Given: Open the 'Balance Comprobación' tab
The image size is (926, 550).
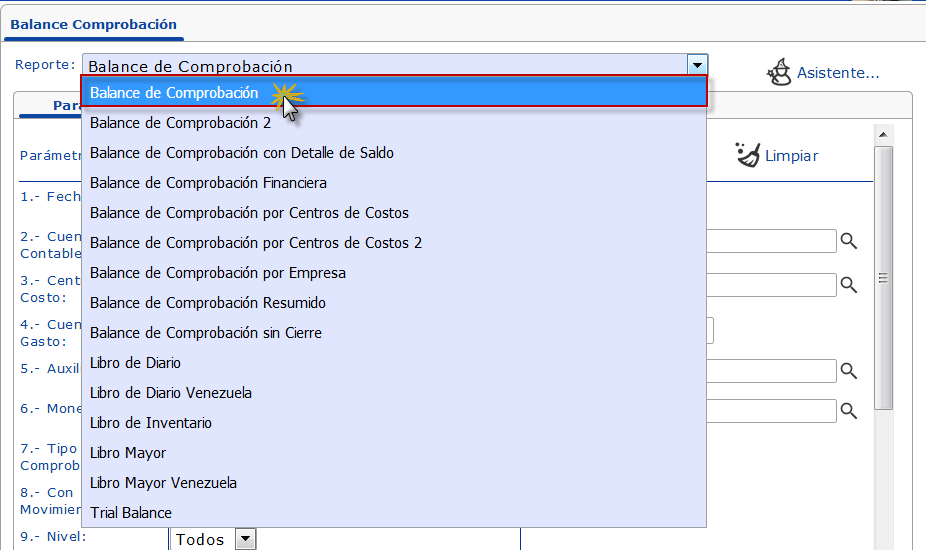Looking at the screenshot, I should [x=93, y=25].
